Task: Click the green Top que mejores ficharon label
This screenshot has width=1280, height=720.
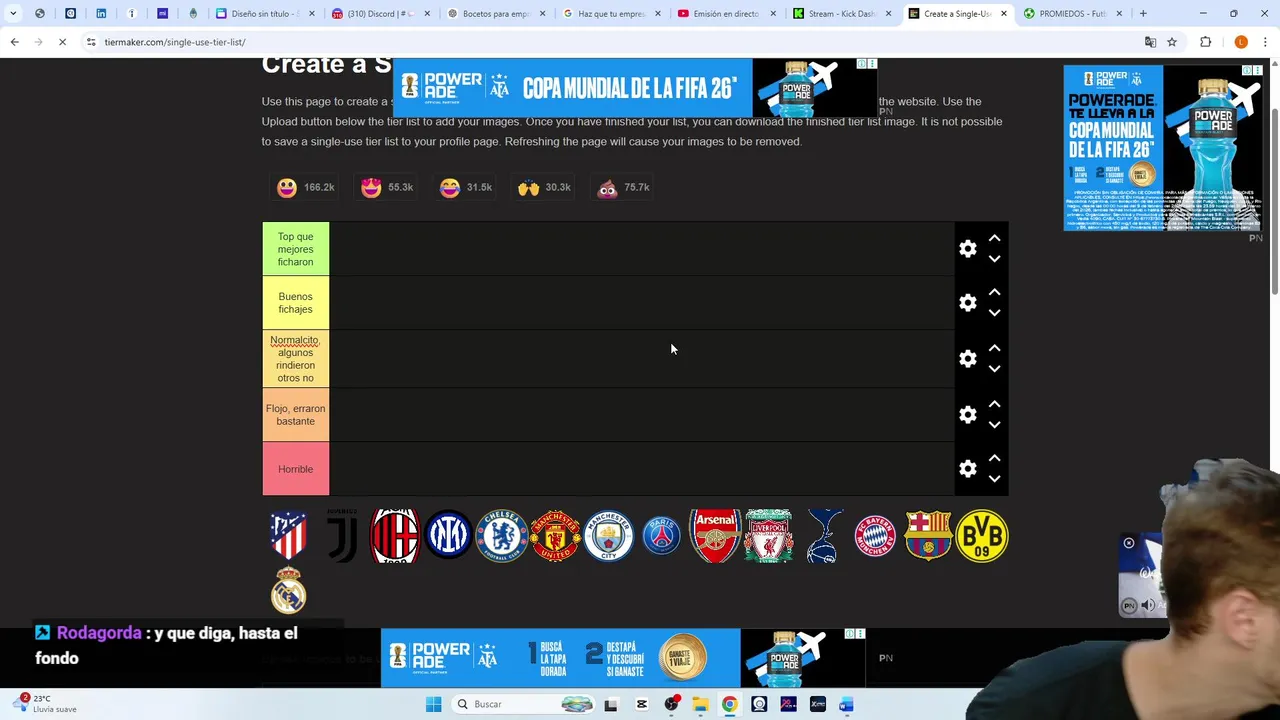Action: click(x=295, y=249)
